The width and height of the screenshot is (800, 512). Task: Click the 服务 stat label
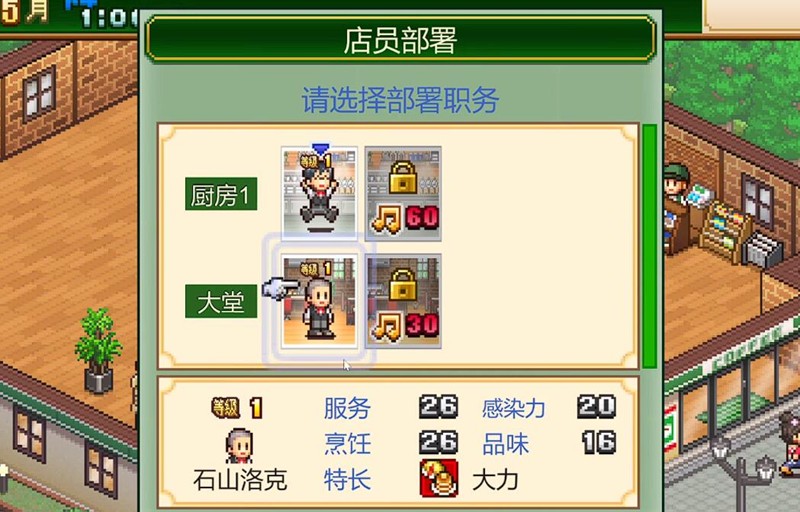pos(347,408)
